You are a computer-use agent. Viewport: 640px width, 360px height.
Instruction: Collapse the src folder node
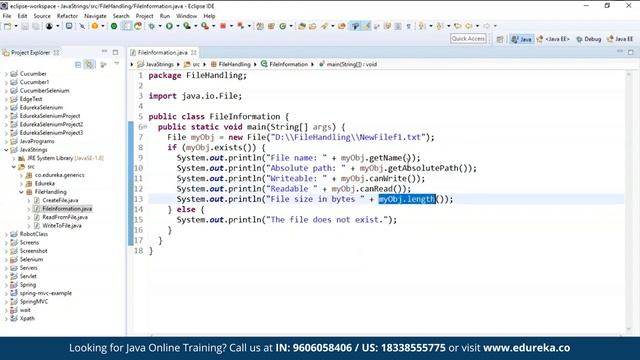click(x=14, y=167)
